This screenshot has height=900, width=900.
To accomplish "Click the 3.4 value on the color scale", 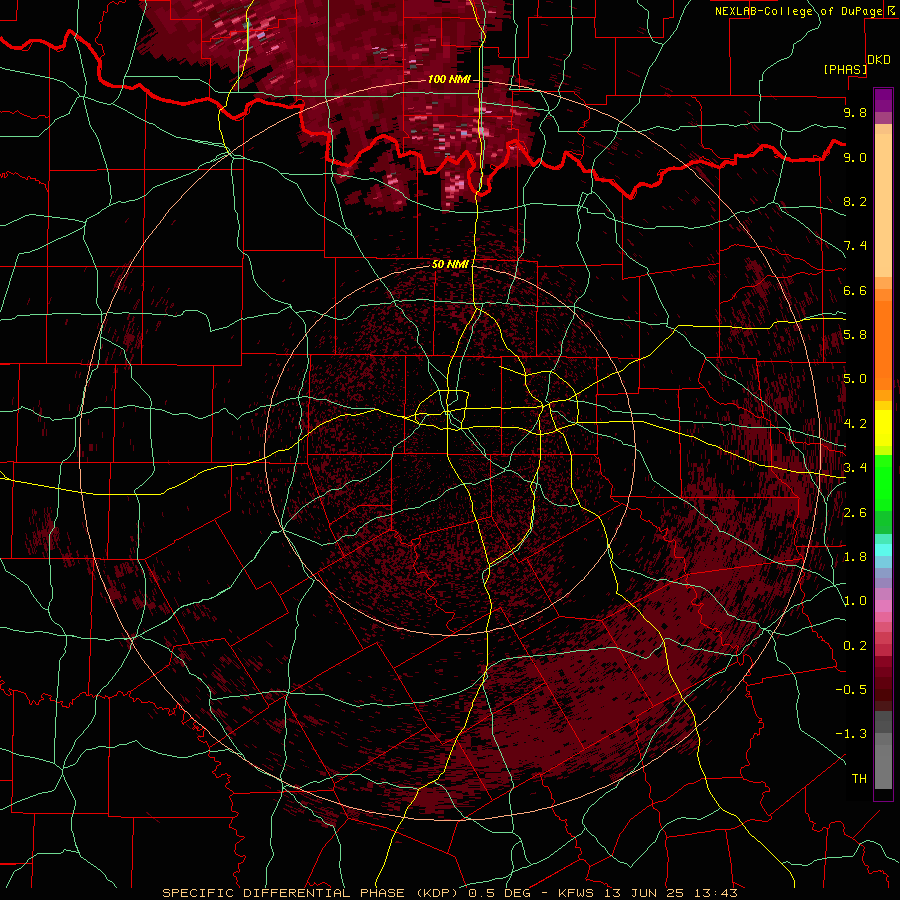I will [855, 468].
